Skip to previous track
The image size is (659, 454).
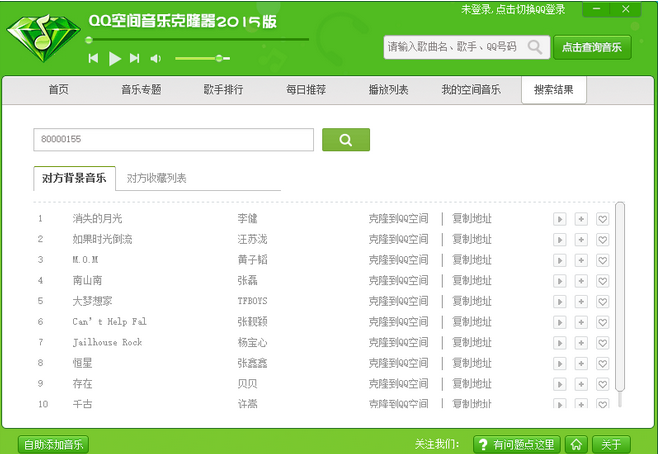93,58
